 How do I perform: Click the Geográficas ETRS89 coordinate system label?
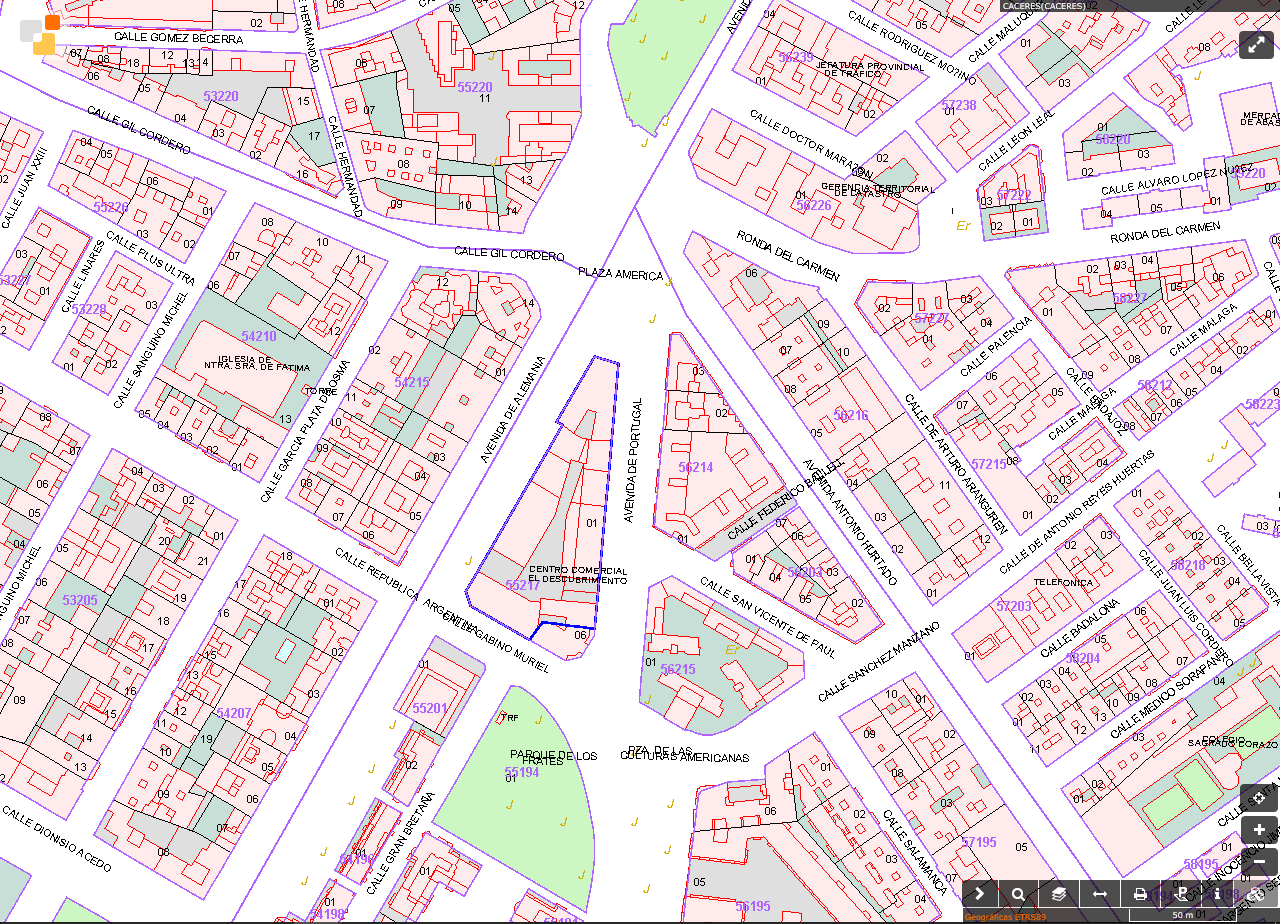tap(1005, 916)
